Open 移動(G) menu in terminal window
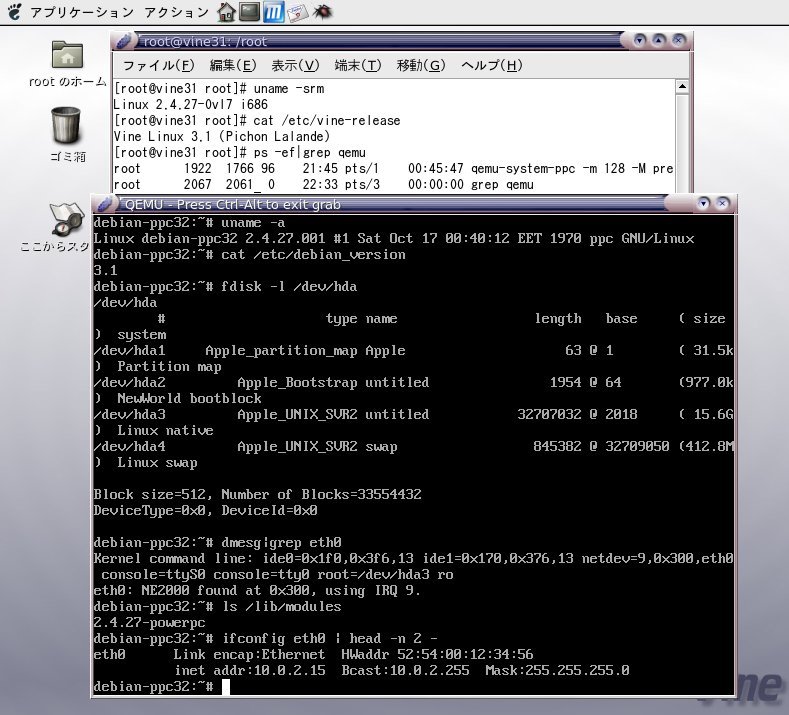Image resolution: width=789 pixels, height=715 pixels. coord(421,65)
